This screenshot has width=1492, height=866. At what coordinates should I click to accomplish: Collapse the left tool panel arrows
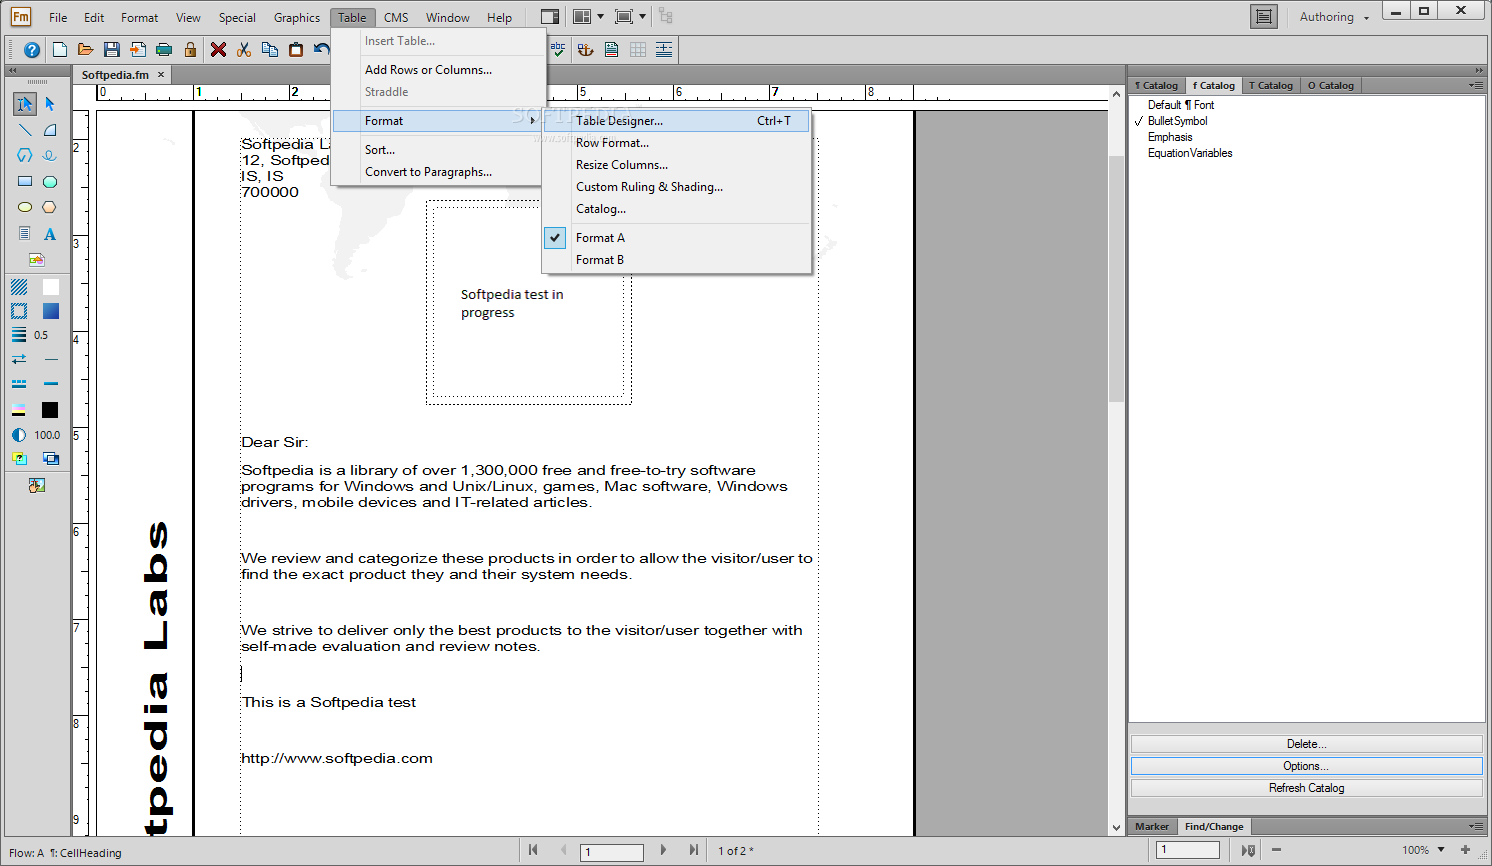click(12, 70)
